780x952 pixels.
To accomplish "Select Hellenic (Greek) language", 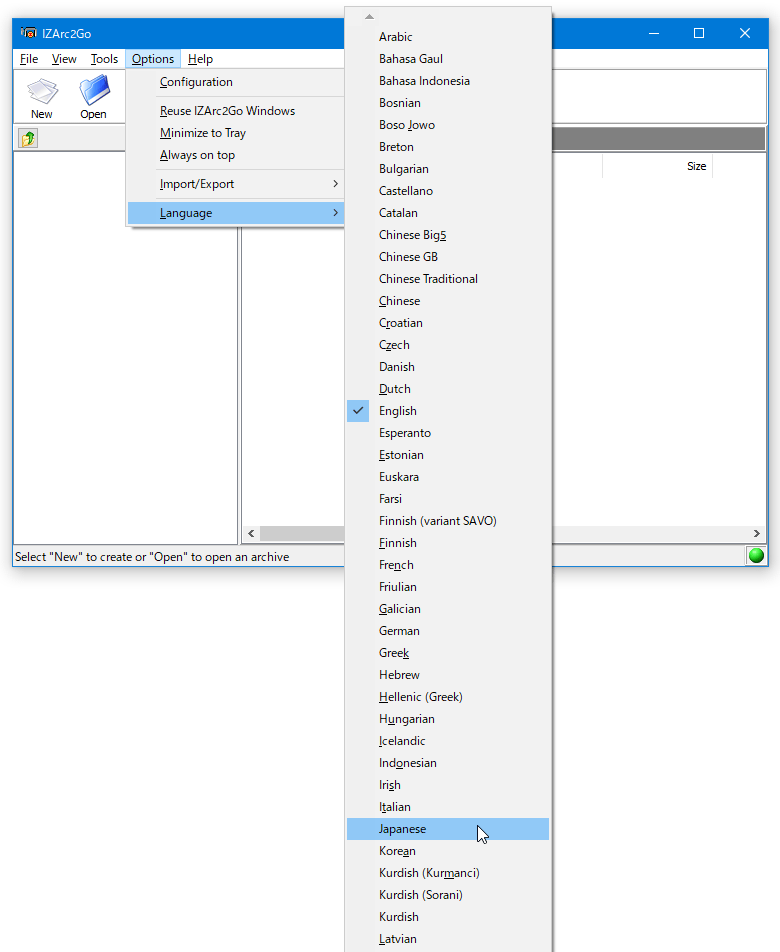I will tap(448, 697).
